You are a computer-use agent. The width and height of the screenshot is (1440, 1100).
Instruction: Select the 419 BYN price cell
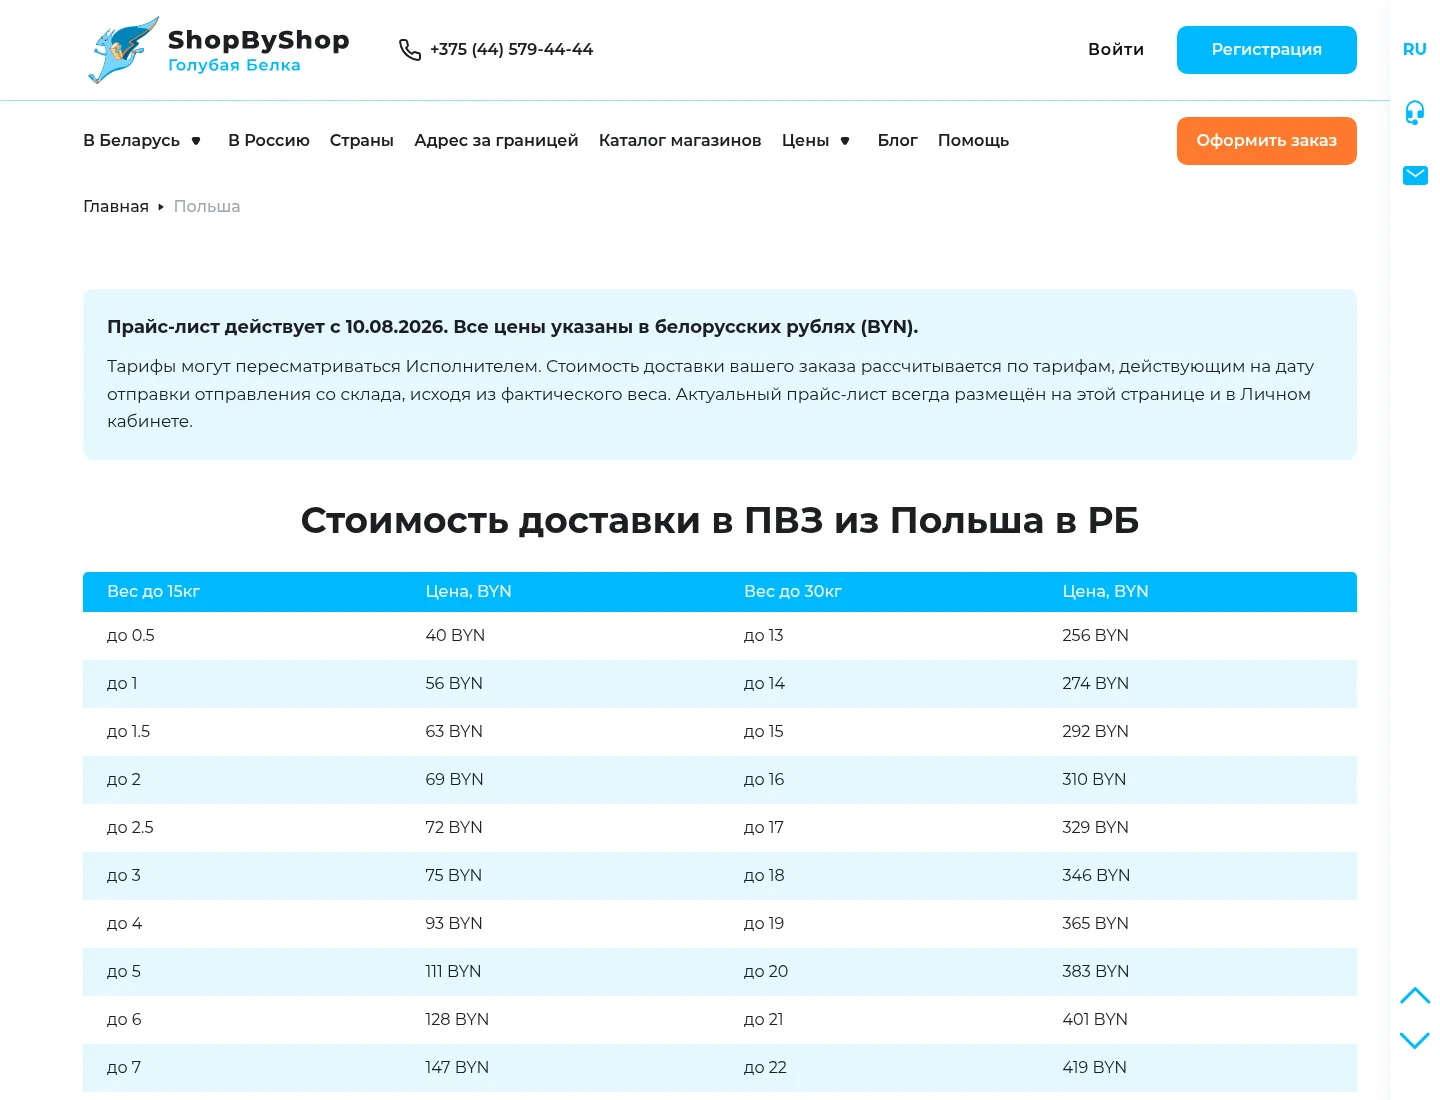pyautogui.click(x=1094, y=1068)
